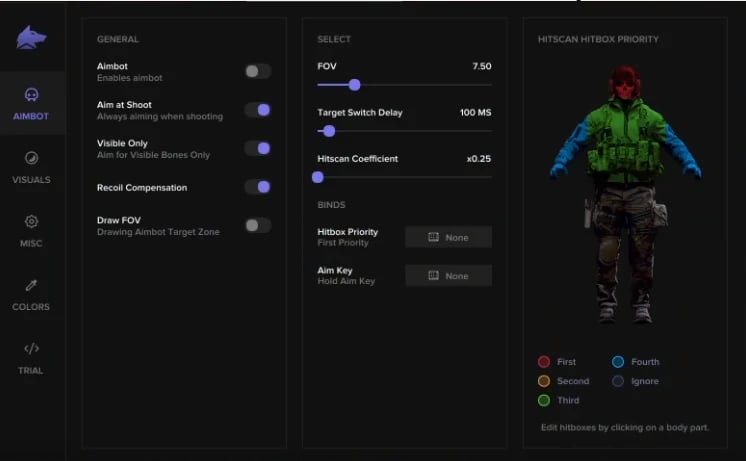Click the 100 MS delay value

click(476, 113)
